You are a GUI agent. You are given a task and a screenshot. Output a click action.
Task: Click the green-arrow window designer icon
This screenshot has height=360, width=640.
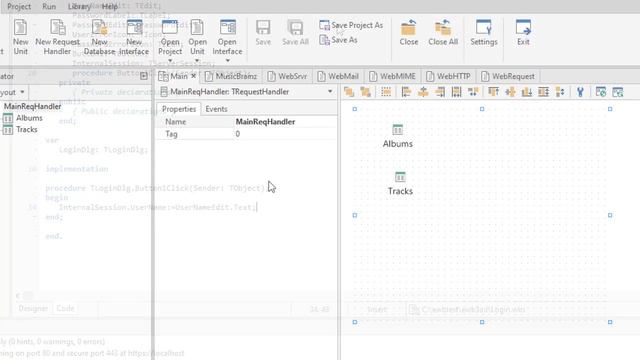(x=600, y=92)
